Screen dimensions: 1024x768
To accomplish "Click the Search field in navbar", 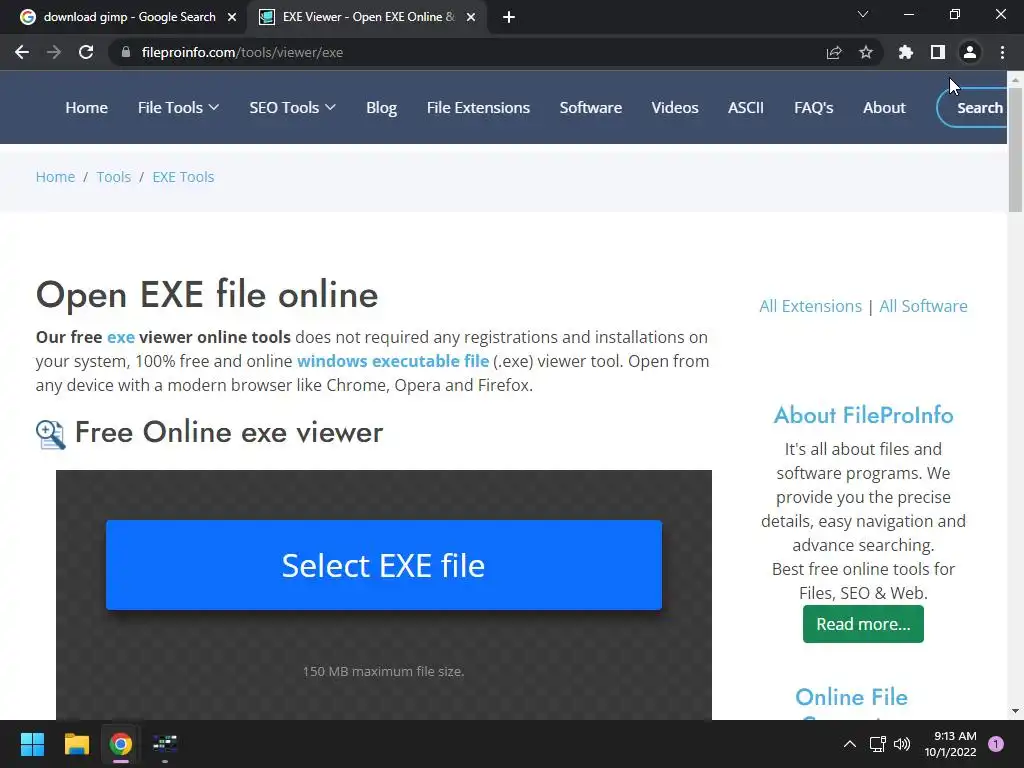I will point(972,108).
